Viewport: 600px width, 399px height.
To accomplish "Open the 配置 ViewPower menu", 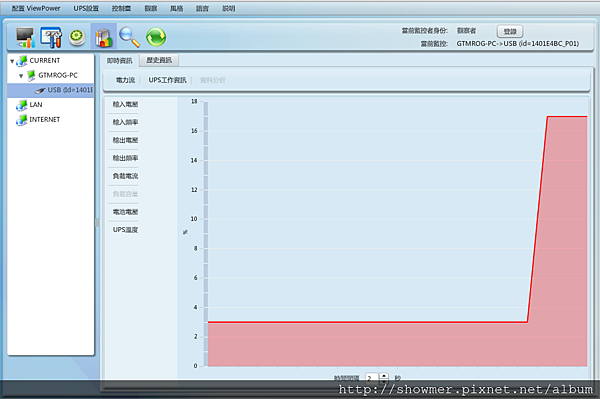I will click(36, 8).
